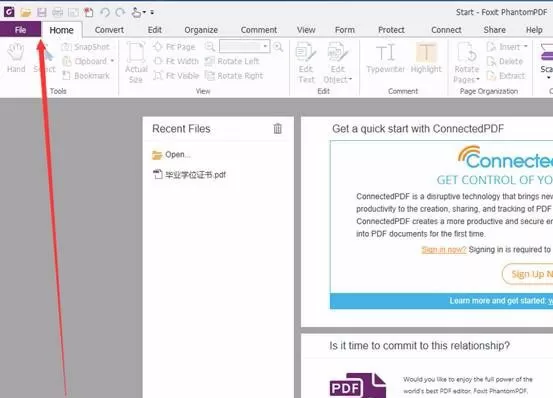Go to the Form tab
The width and height of the screenshot is (553, 398).
tap(345, 30)
